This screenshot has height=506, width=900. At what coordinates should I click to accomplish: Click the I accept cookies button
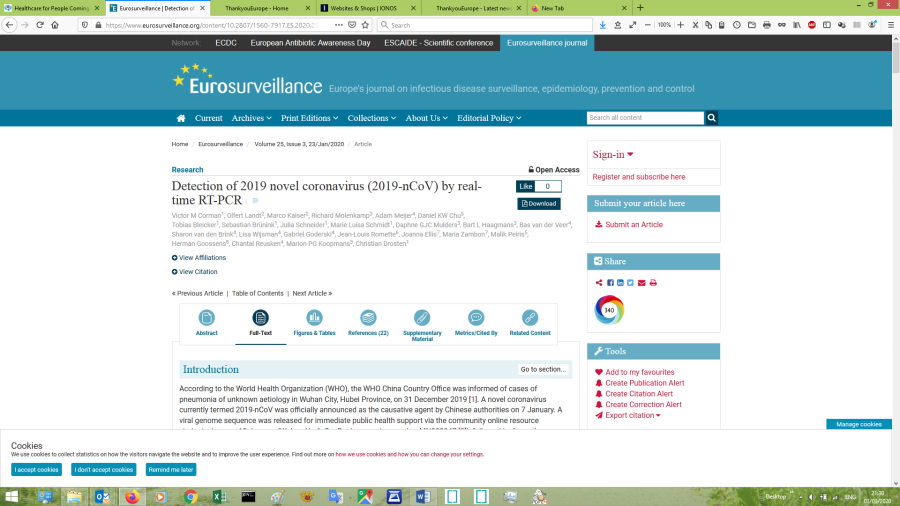36,469
